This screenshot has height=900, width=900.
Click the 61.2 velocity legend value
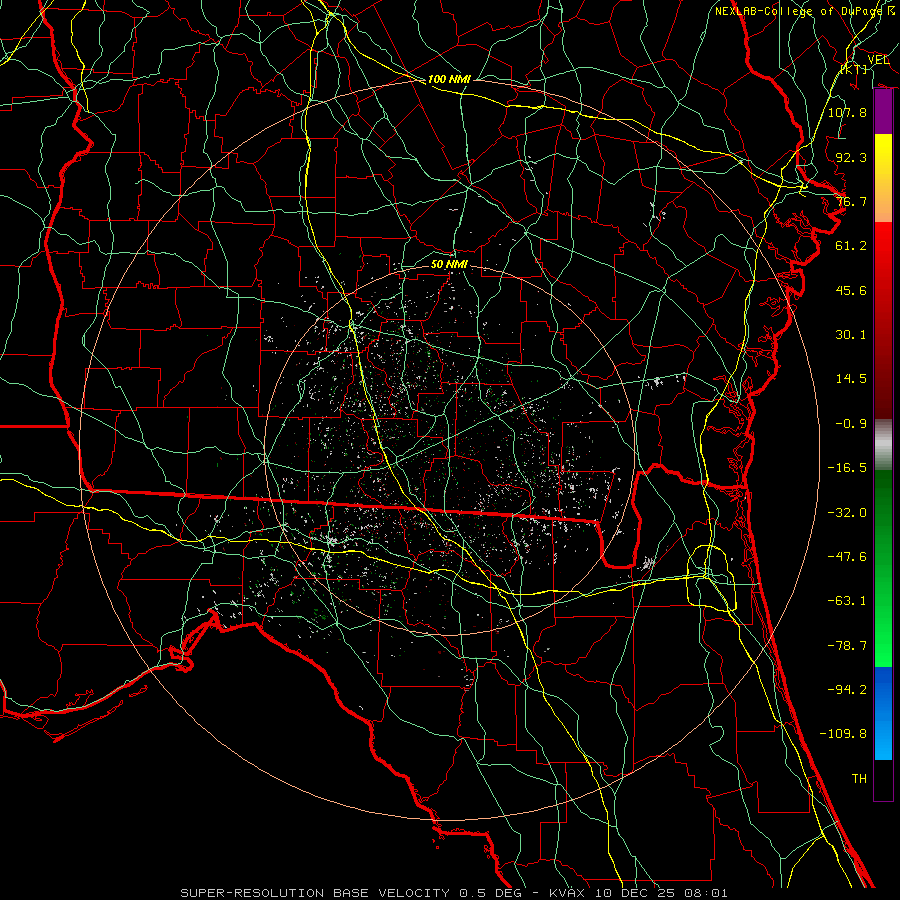[x=851, y=246]
